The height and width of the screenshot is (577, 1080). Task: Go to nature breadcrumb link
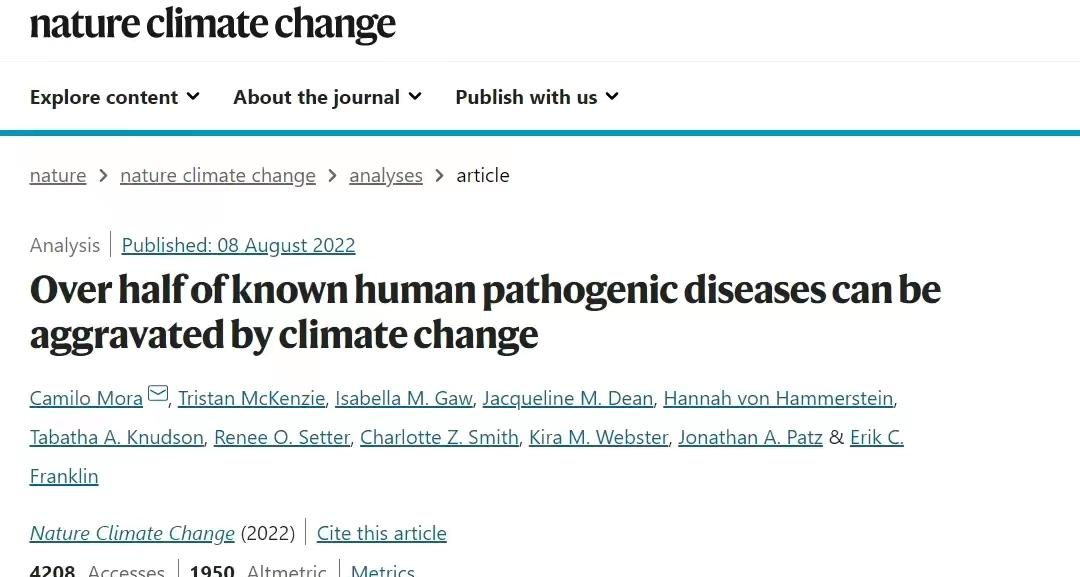pos(58,176)
